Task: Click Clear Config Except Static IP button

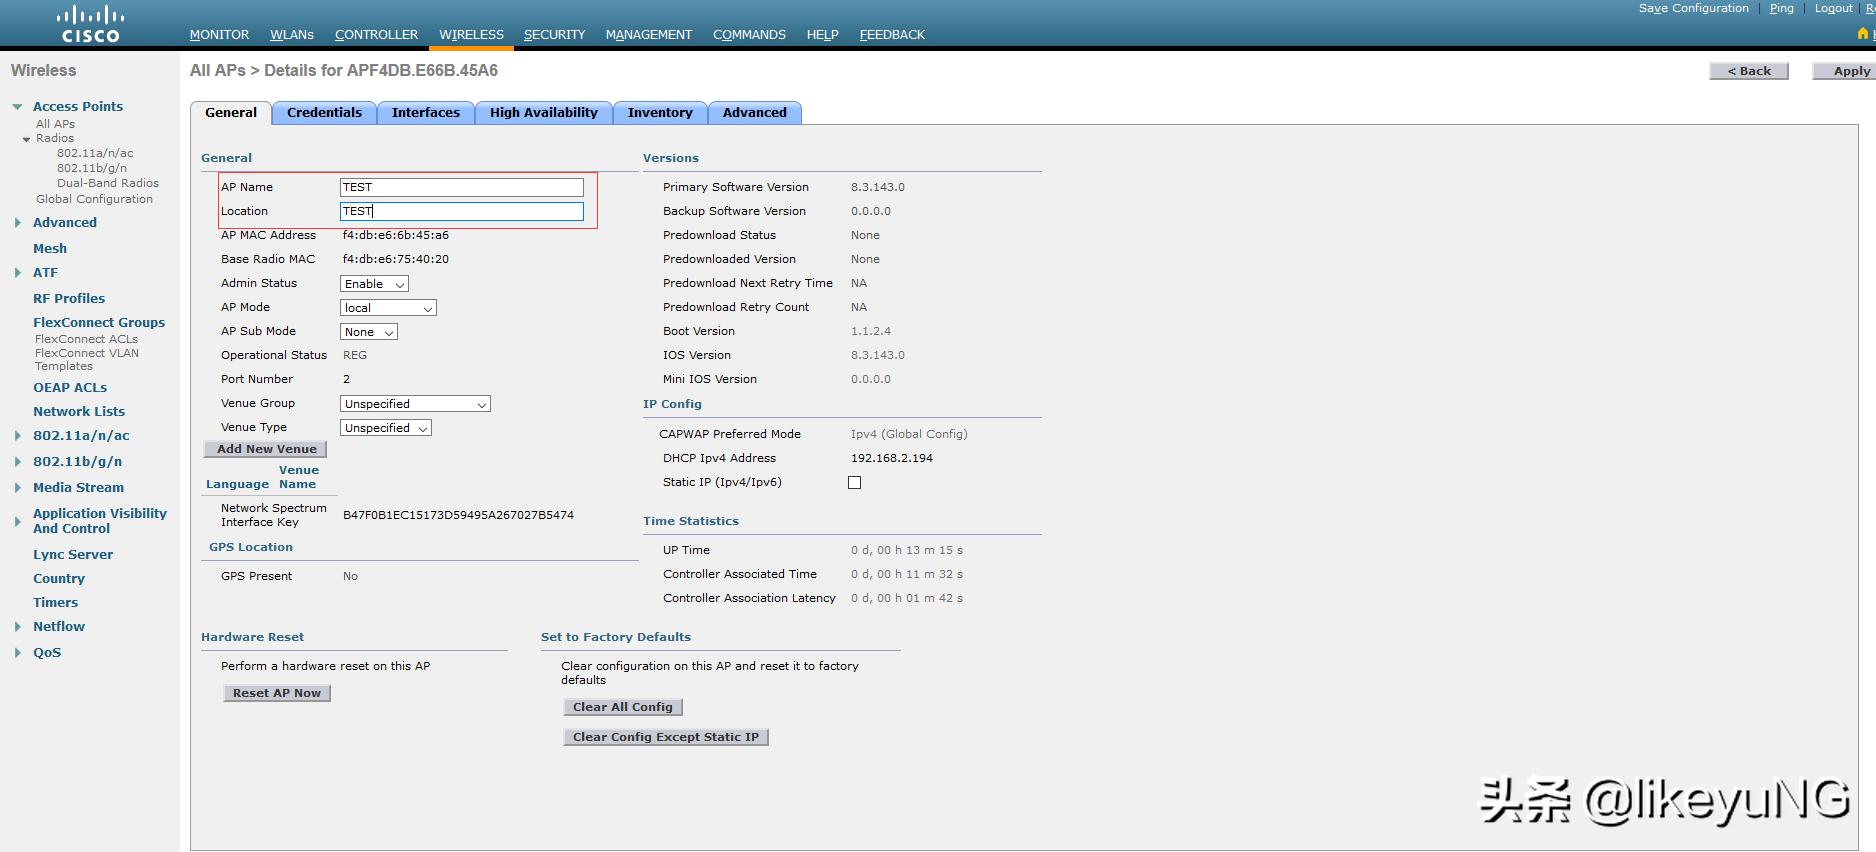Action: pos(666,737)
